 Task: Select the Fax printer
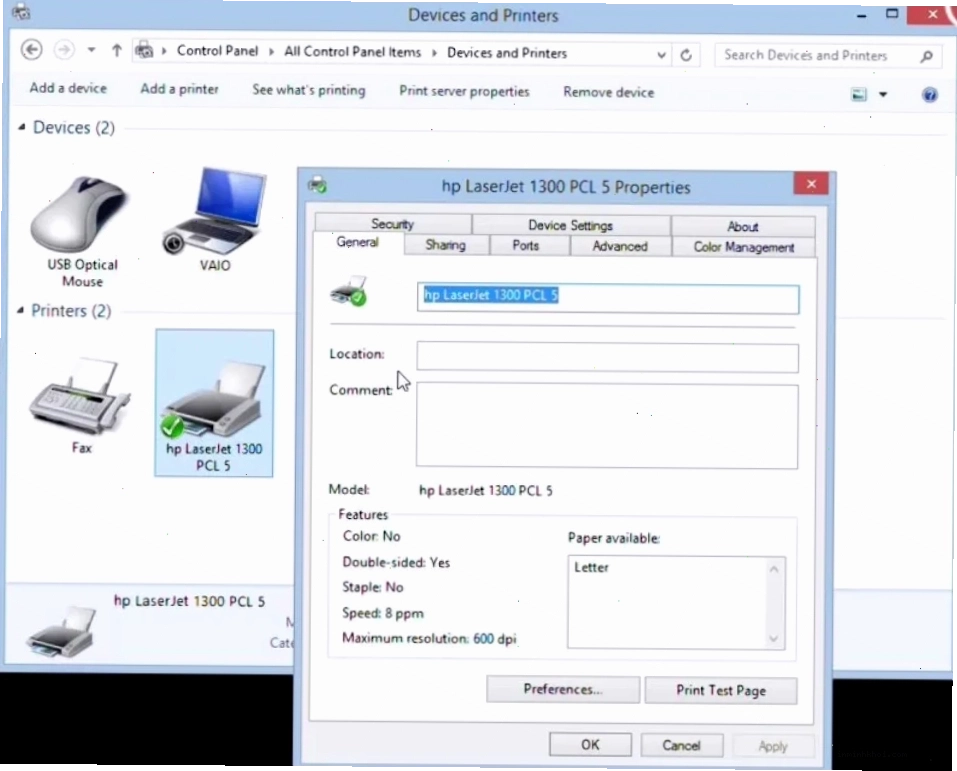click(80, 404)
